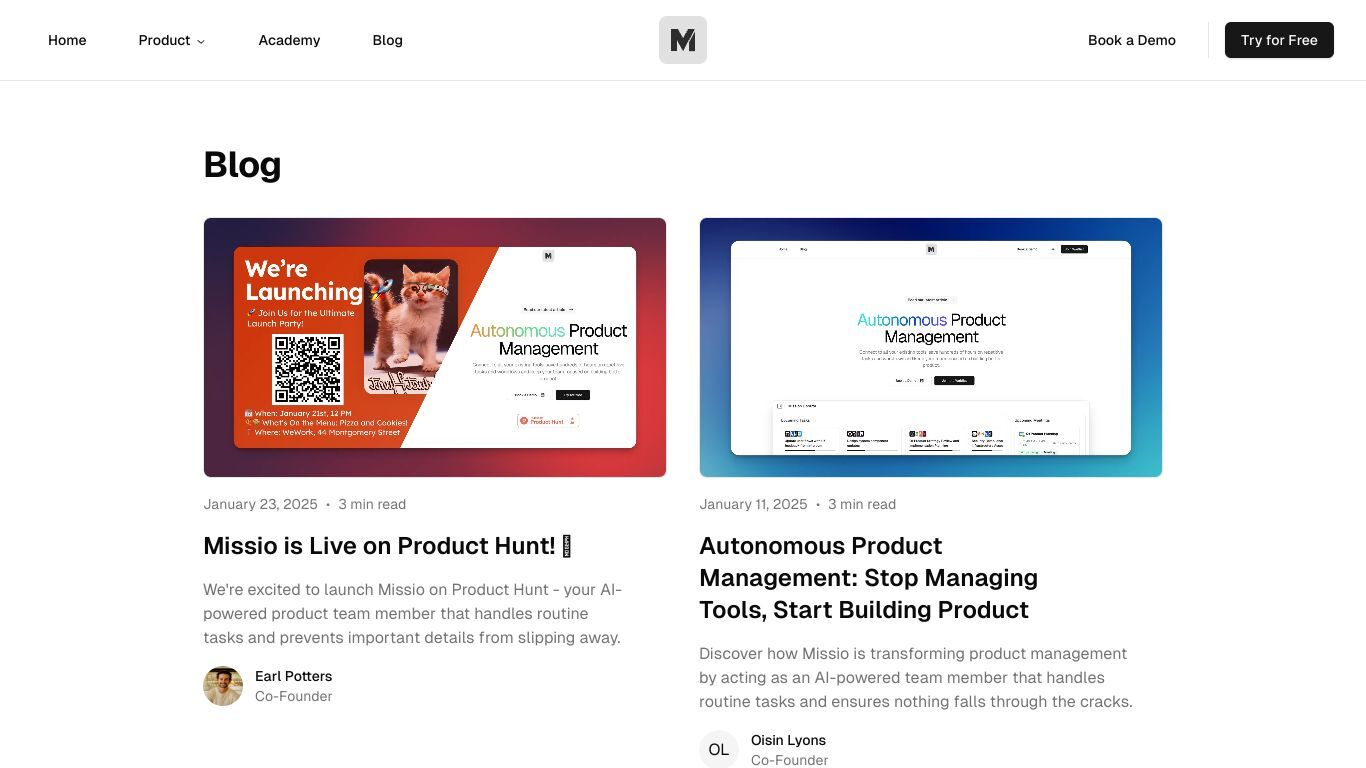This screenshot has width=1366, height=768.
Task: Click the date January 23, 2025
Action: [x=260, y=504]
